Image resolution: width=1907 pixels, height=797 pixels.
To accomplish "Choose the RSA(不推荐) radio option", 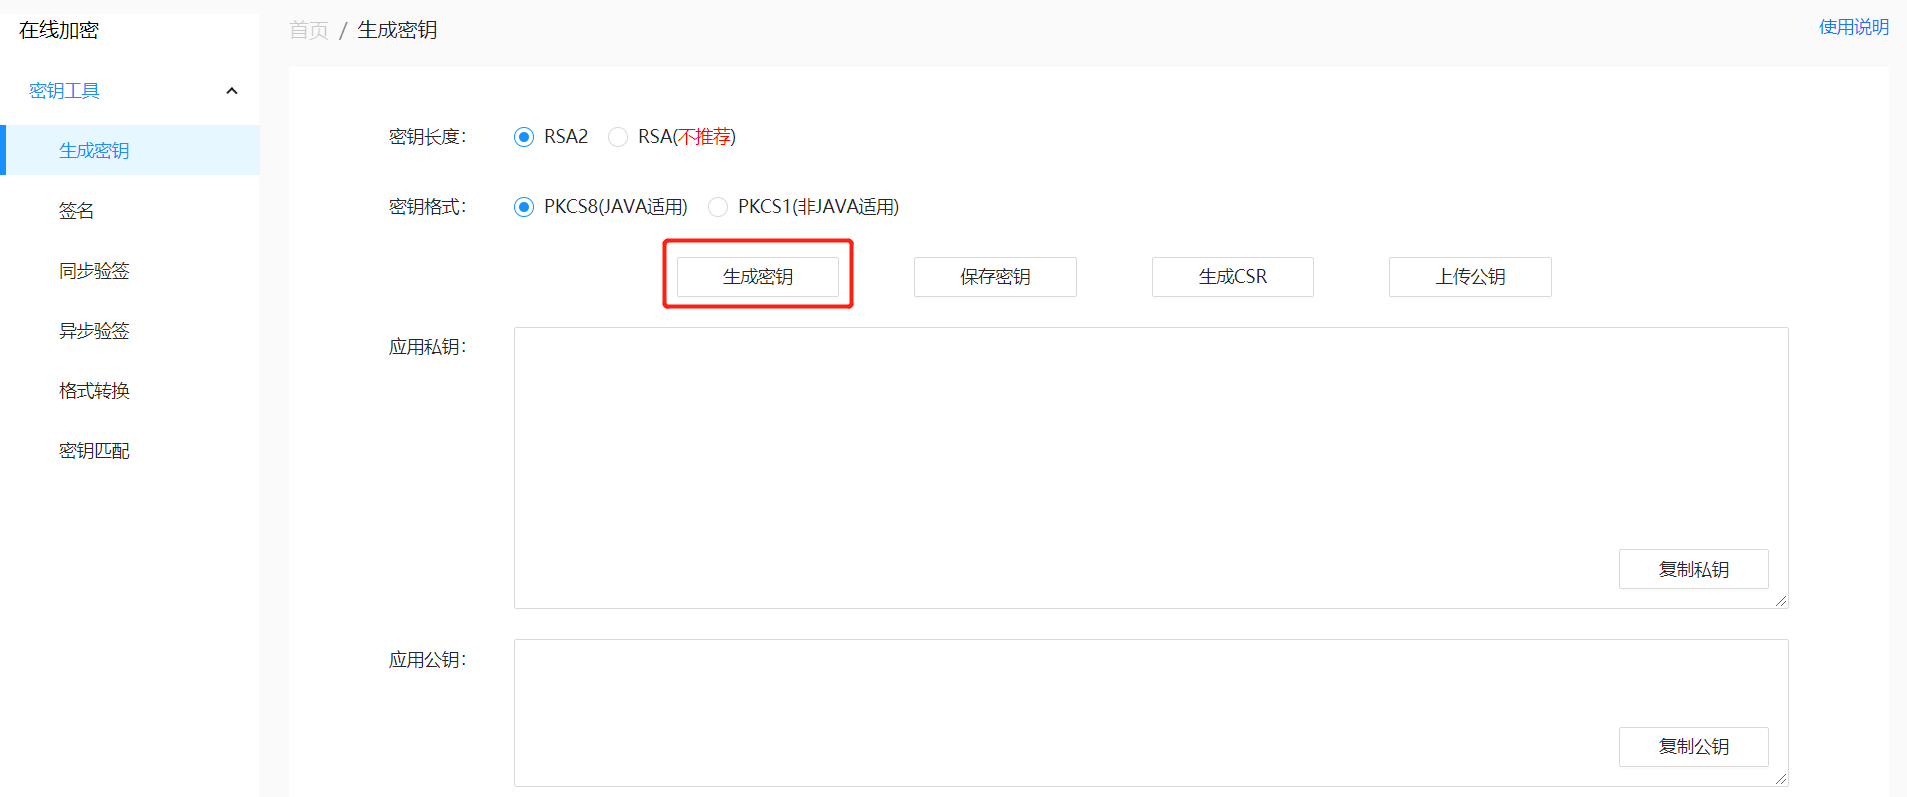I will click(618, 137).
